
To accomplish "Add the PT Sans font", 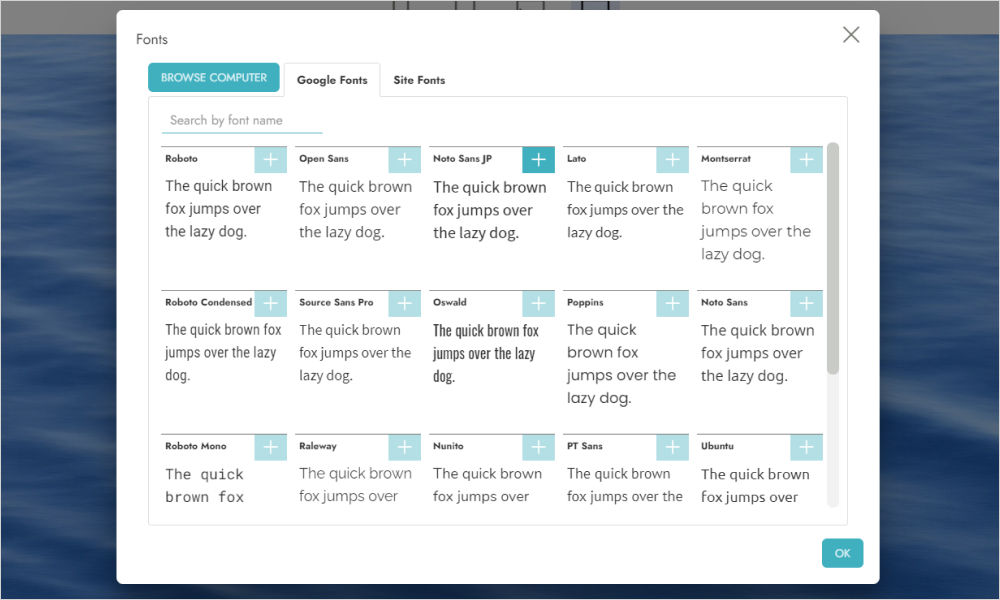I will pos(672,447).
